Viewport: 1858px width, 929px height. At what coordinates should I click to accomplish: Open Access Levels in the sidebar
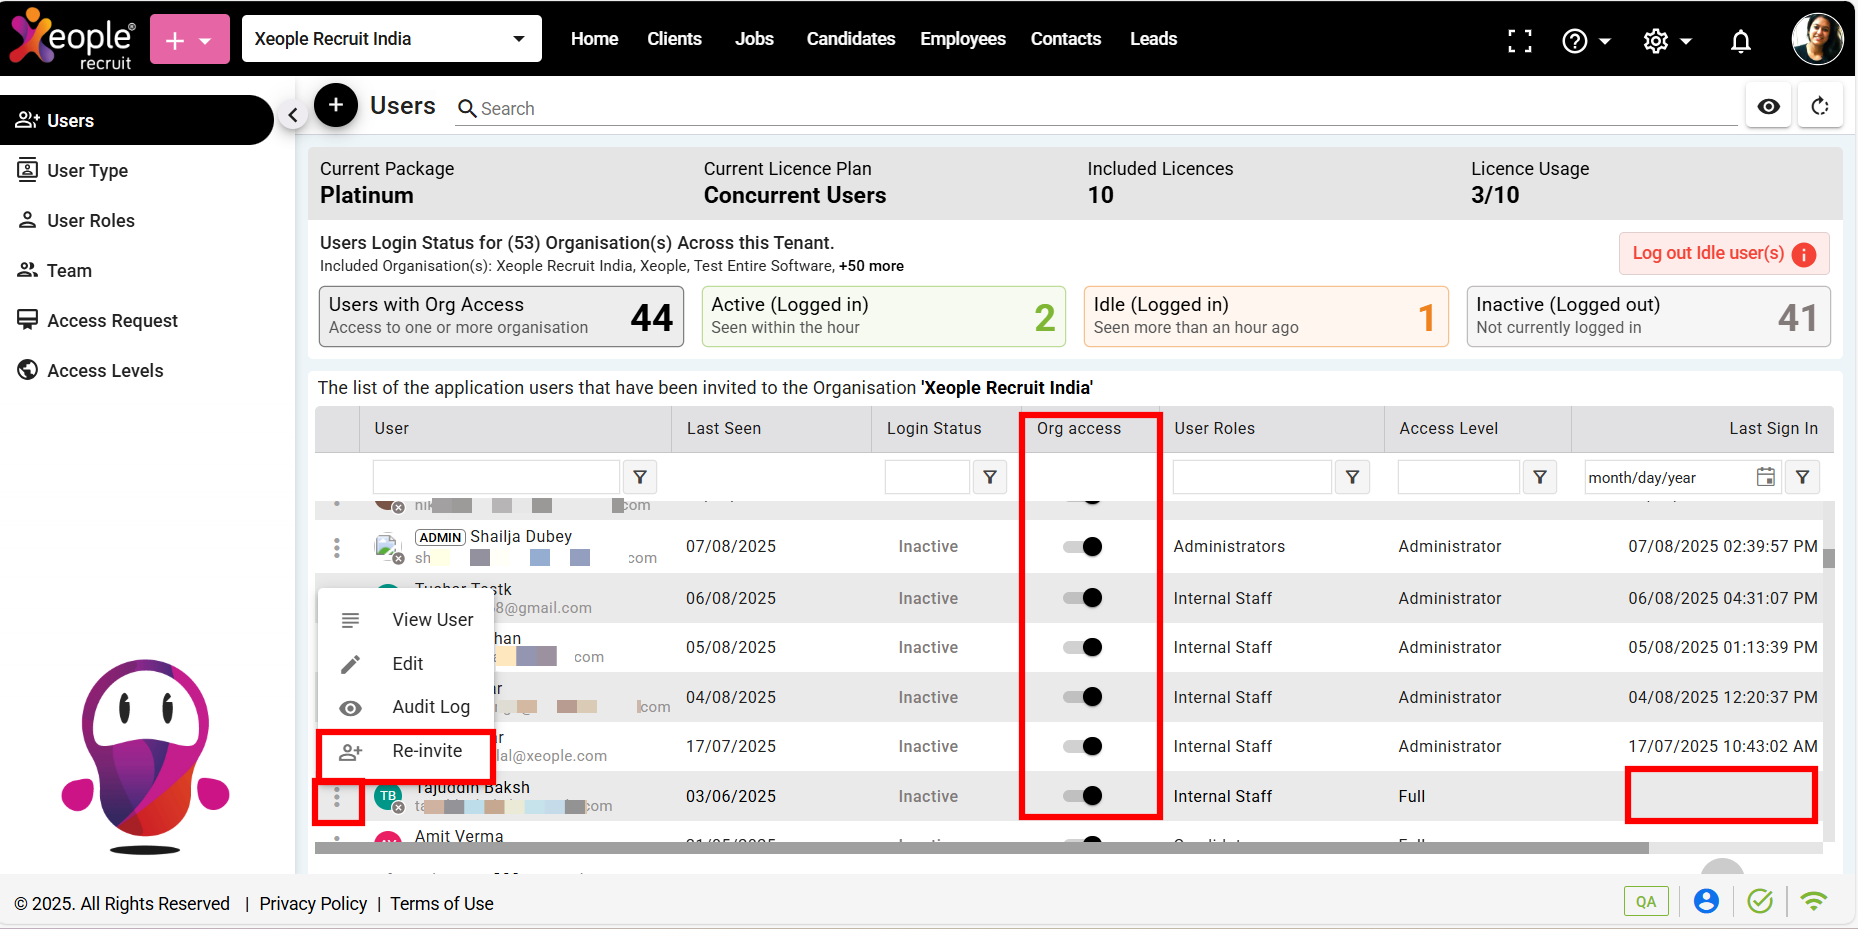pyautogui.click(x=105, y=370)
